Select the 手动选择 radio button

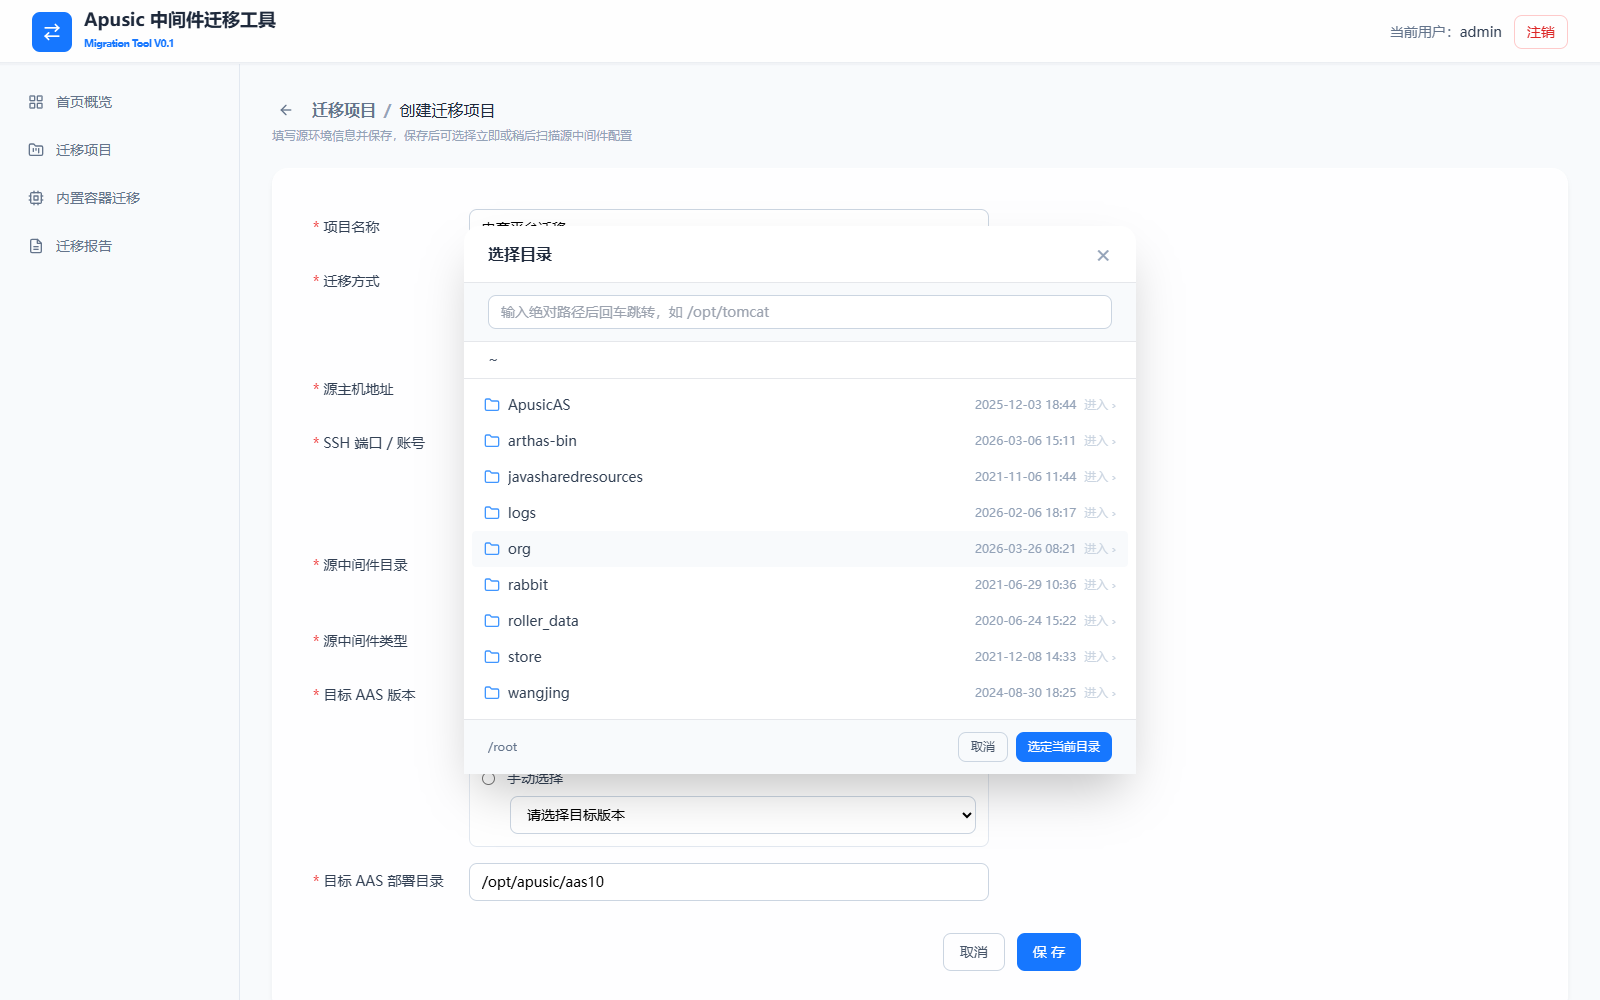click(489, 778)
